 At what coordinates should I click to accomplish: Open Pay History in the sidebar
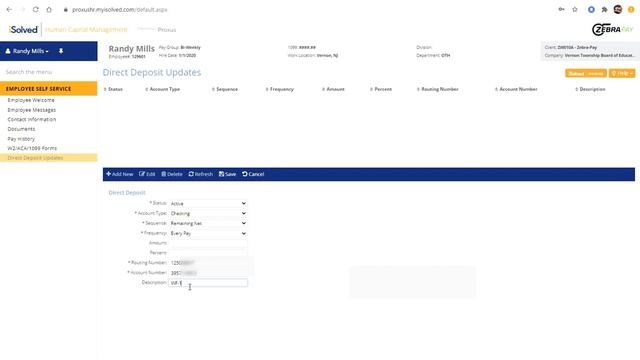(x=21, y=139)
